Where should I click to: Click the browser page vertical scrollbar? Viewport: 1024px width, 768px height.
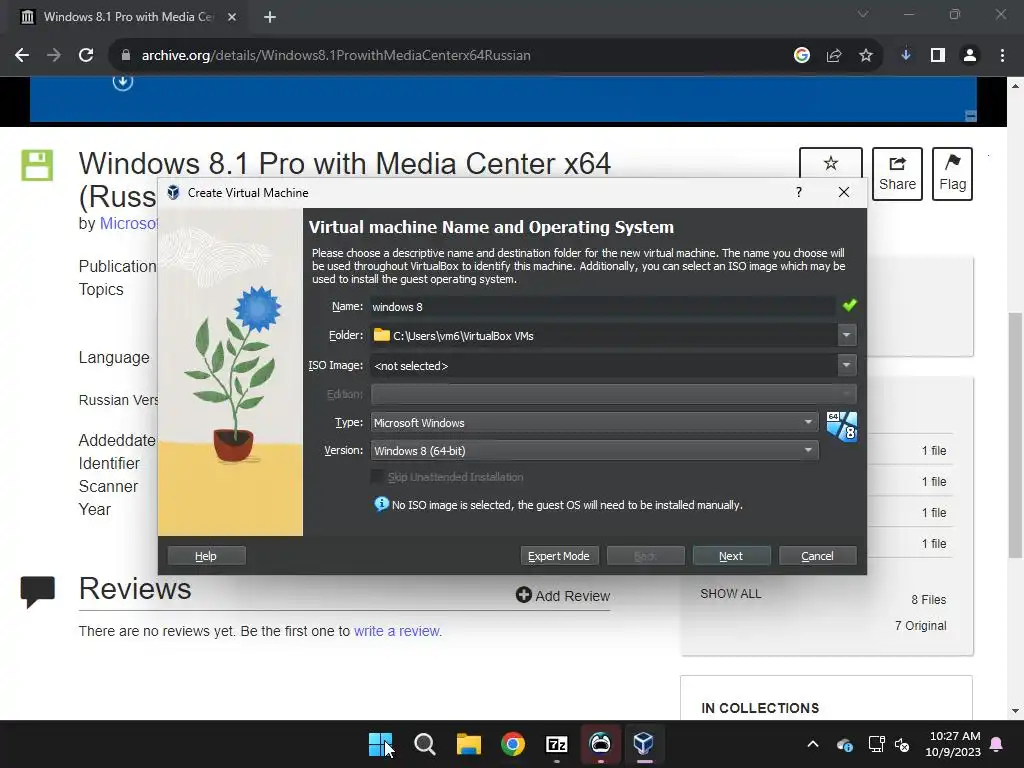click(x=1015, y=435)
